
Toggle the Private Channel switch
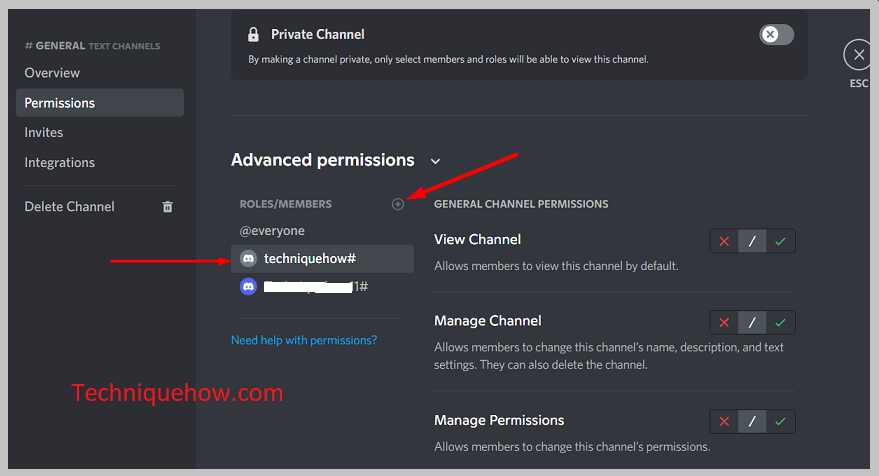[776, 35]
